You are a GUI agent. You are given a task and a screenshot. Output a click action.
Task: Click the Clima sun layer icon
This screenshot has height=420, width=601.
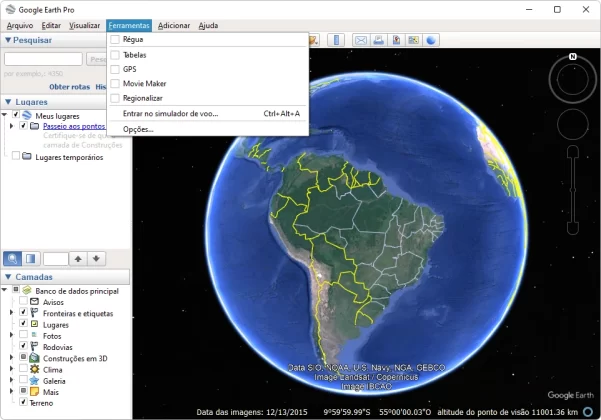click(34, 369)
